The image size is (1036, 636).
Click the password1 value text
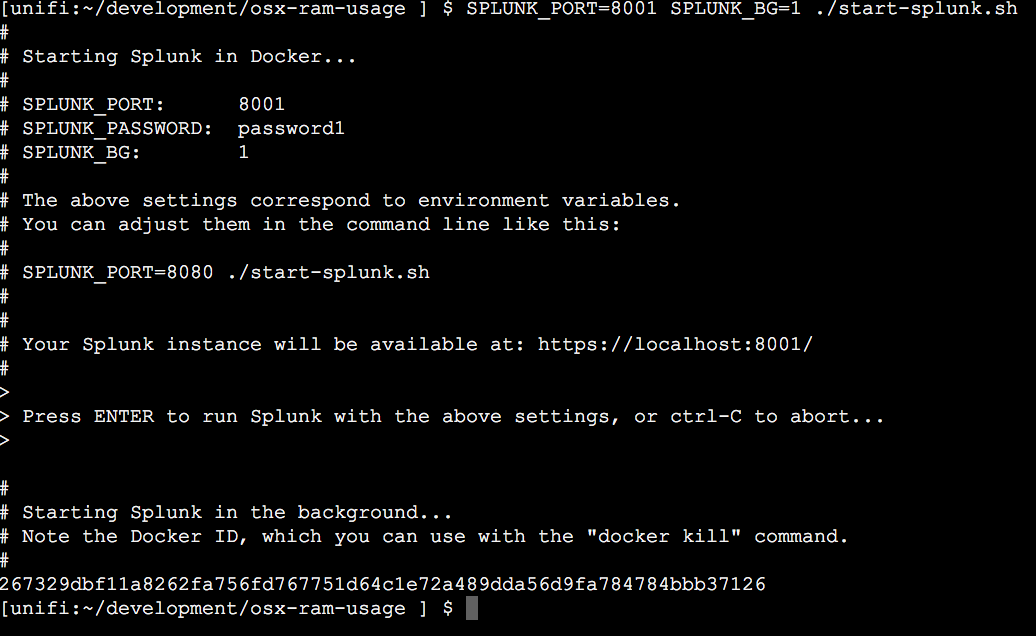[291, 128]
